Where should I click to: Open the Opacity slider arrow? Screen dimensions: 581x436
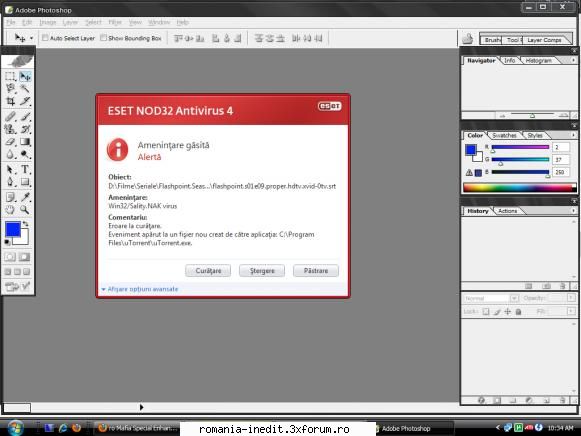click(x=571, y=298)
